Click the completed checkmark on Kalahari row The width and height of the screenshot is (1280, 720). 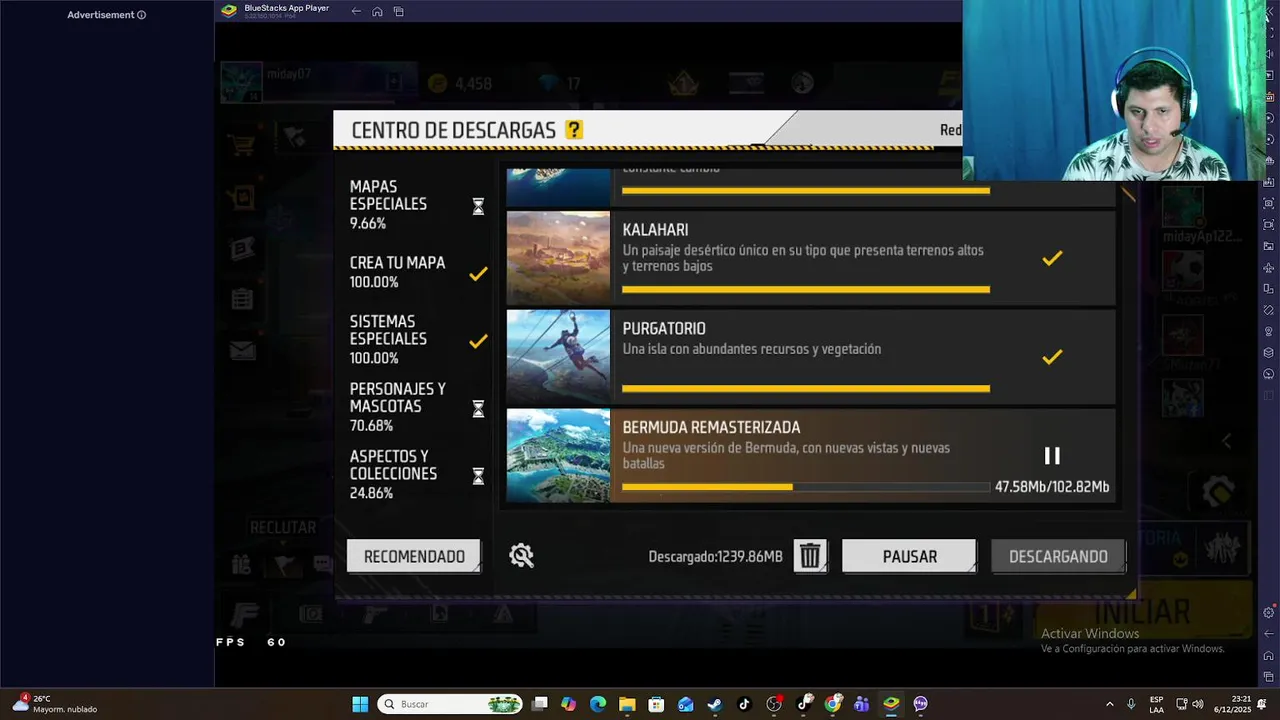click(1052, 258)
